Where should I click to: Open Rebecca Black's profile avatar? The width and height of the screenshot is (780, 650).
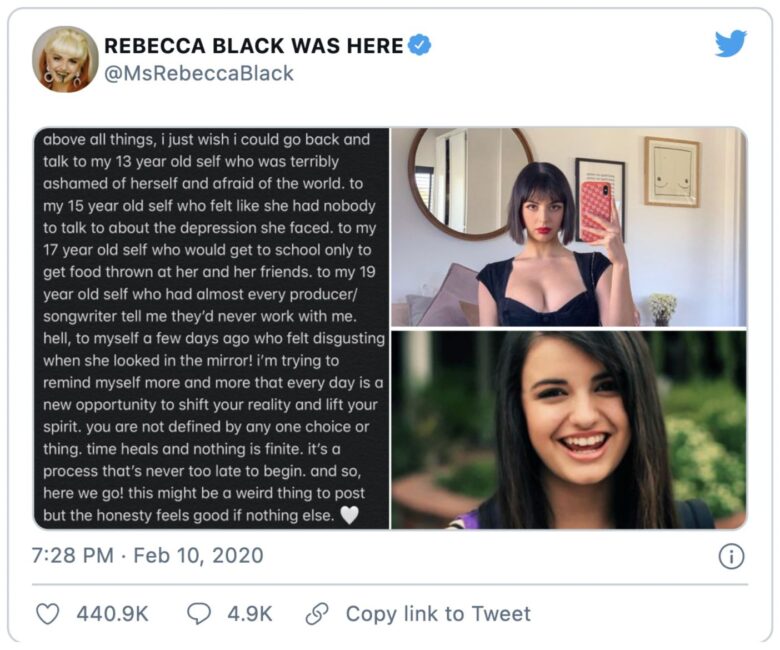[x=65, y=59]
